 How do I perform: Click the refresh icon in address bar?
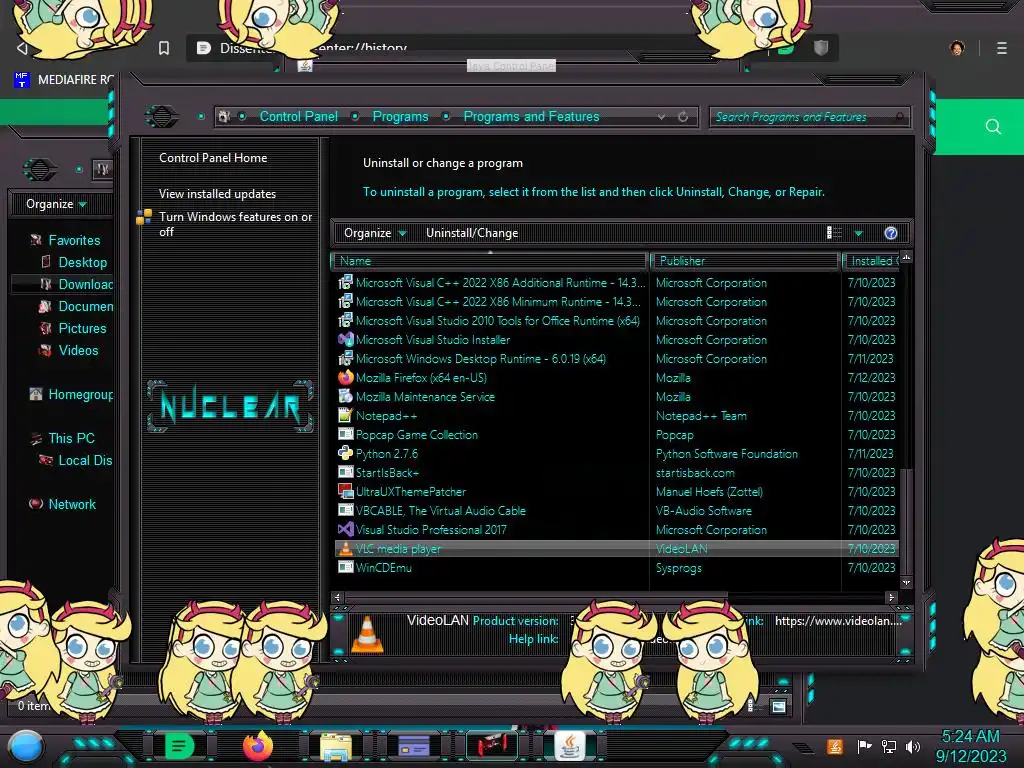683,117
